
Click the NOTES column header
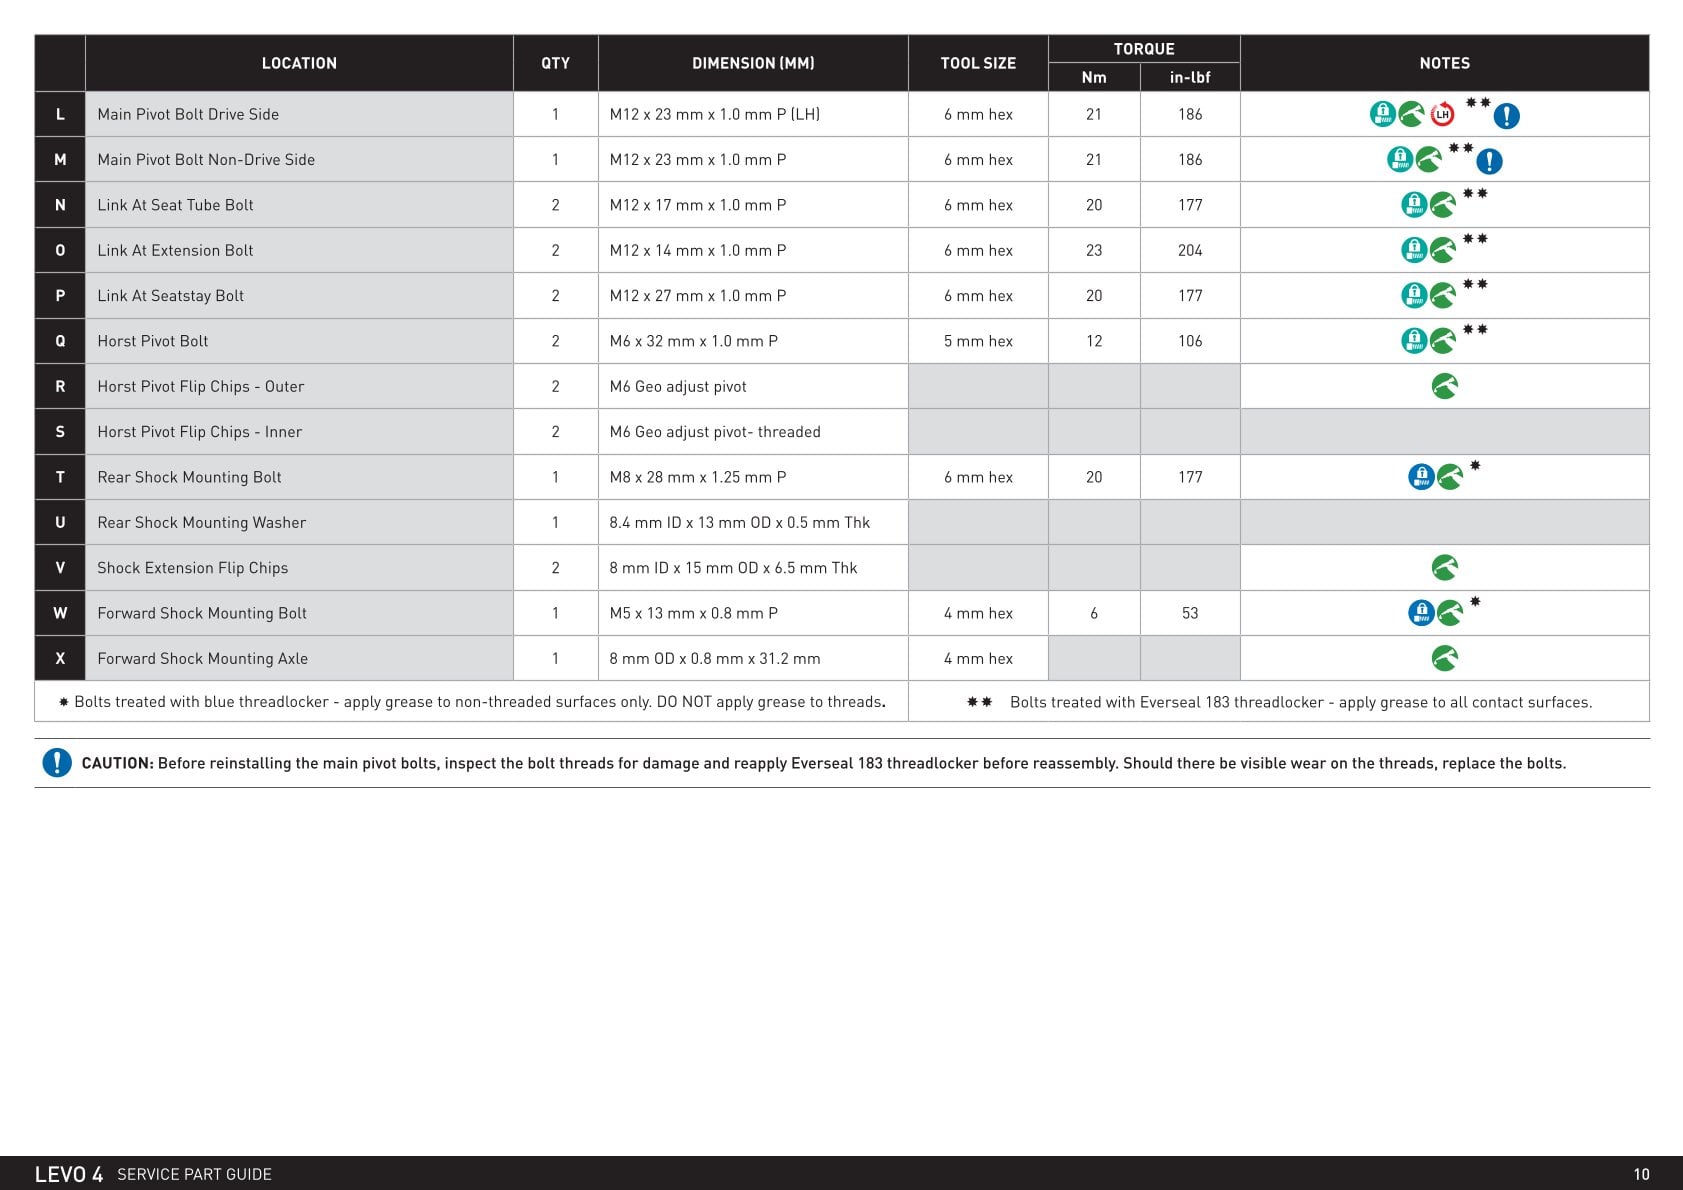(1444, 63)
